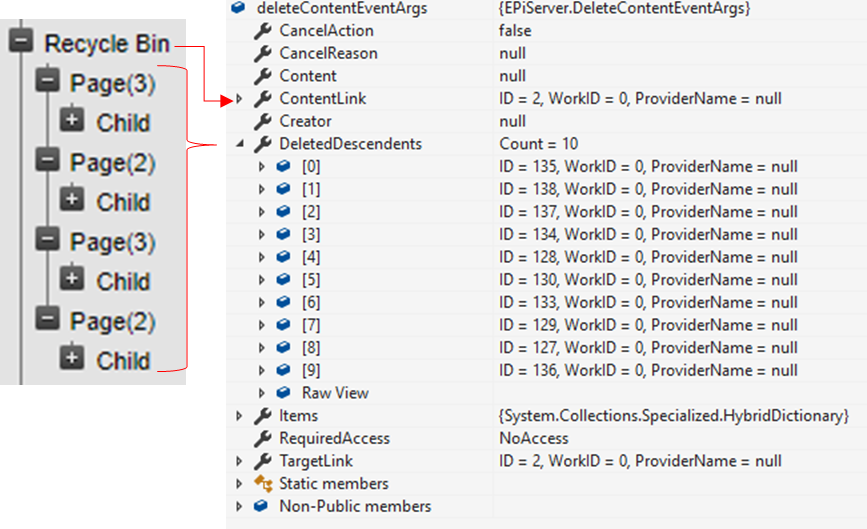Screen dimensions: 867x529
Task: Click the Non-Public members cube icon
Action: 263,506
